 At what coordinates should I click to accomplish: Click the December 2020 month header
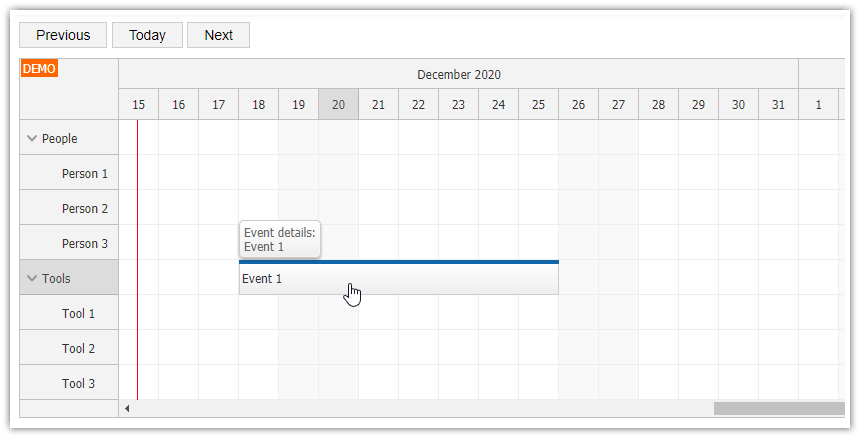(458, 75)
